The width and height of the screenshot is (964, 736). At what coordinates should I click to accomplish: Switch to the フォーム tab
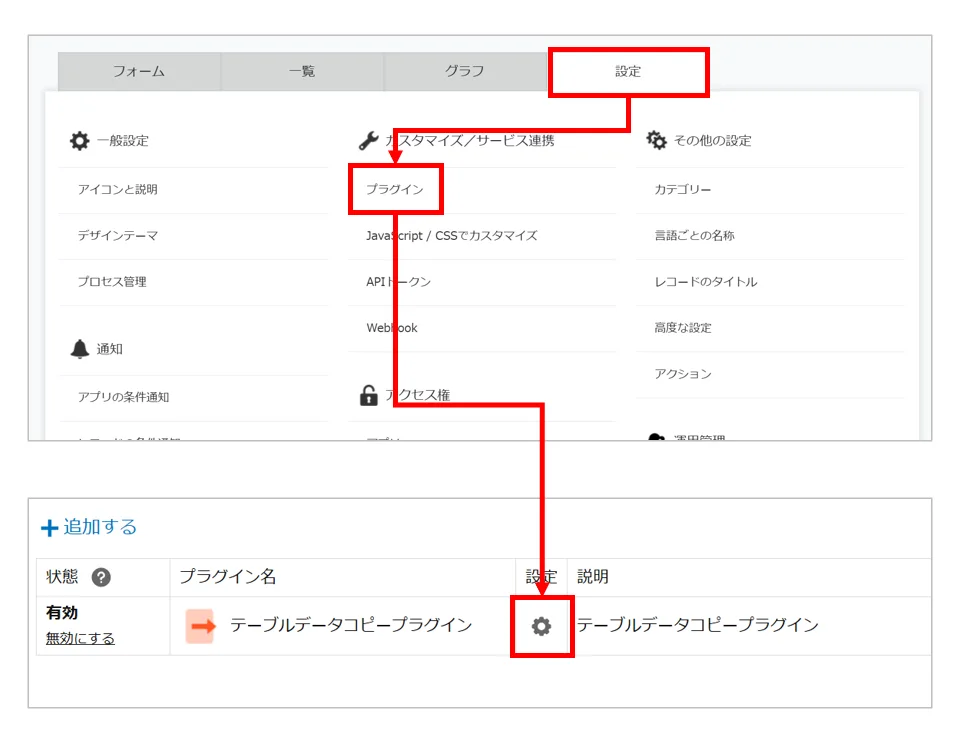pos(140,71)
